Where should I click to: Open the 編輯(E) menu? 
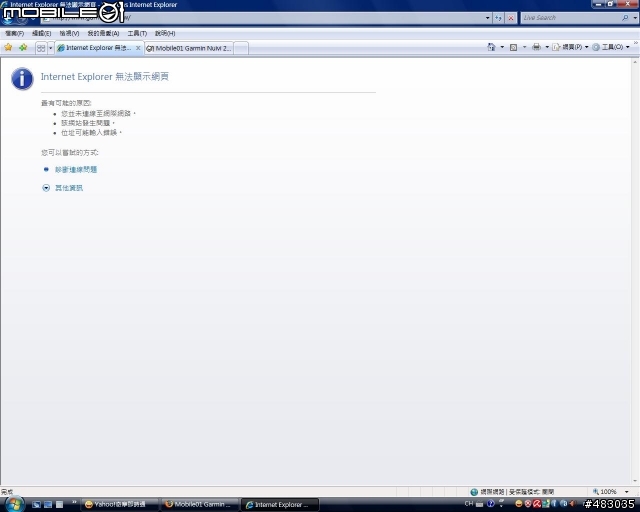[x=42, y=33]
